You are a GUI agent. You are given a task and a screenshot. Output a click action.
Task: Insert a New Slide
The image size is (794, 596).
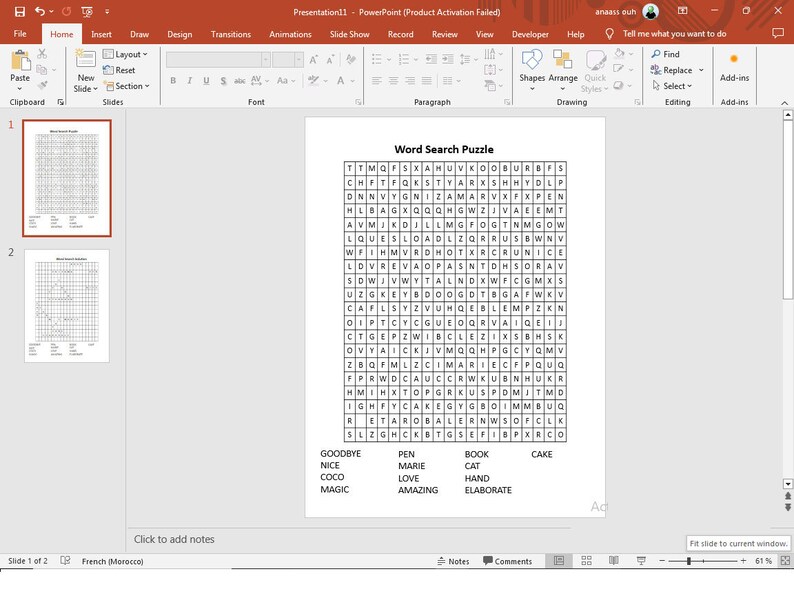point(86,71)
